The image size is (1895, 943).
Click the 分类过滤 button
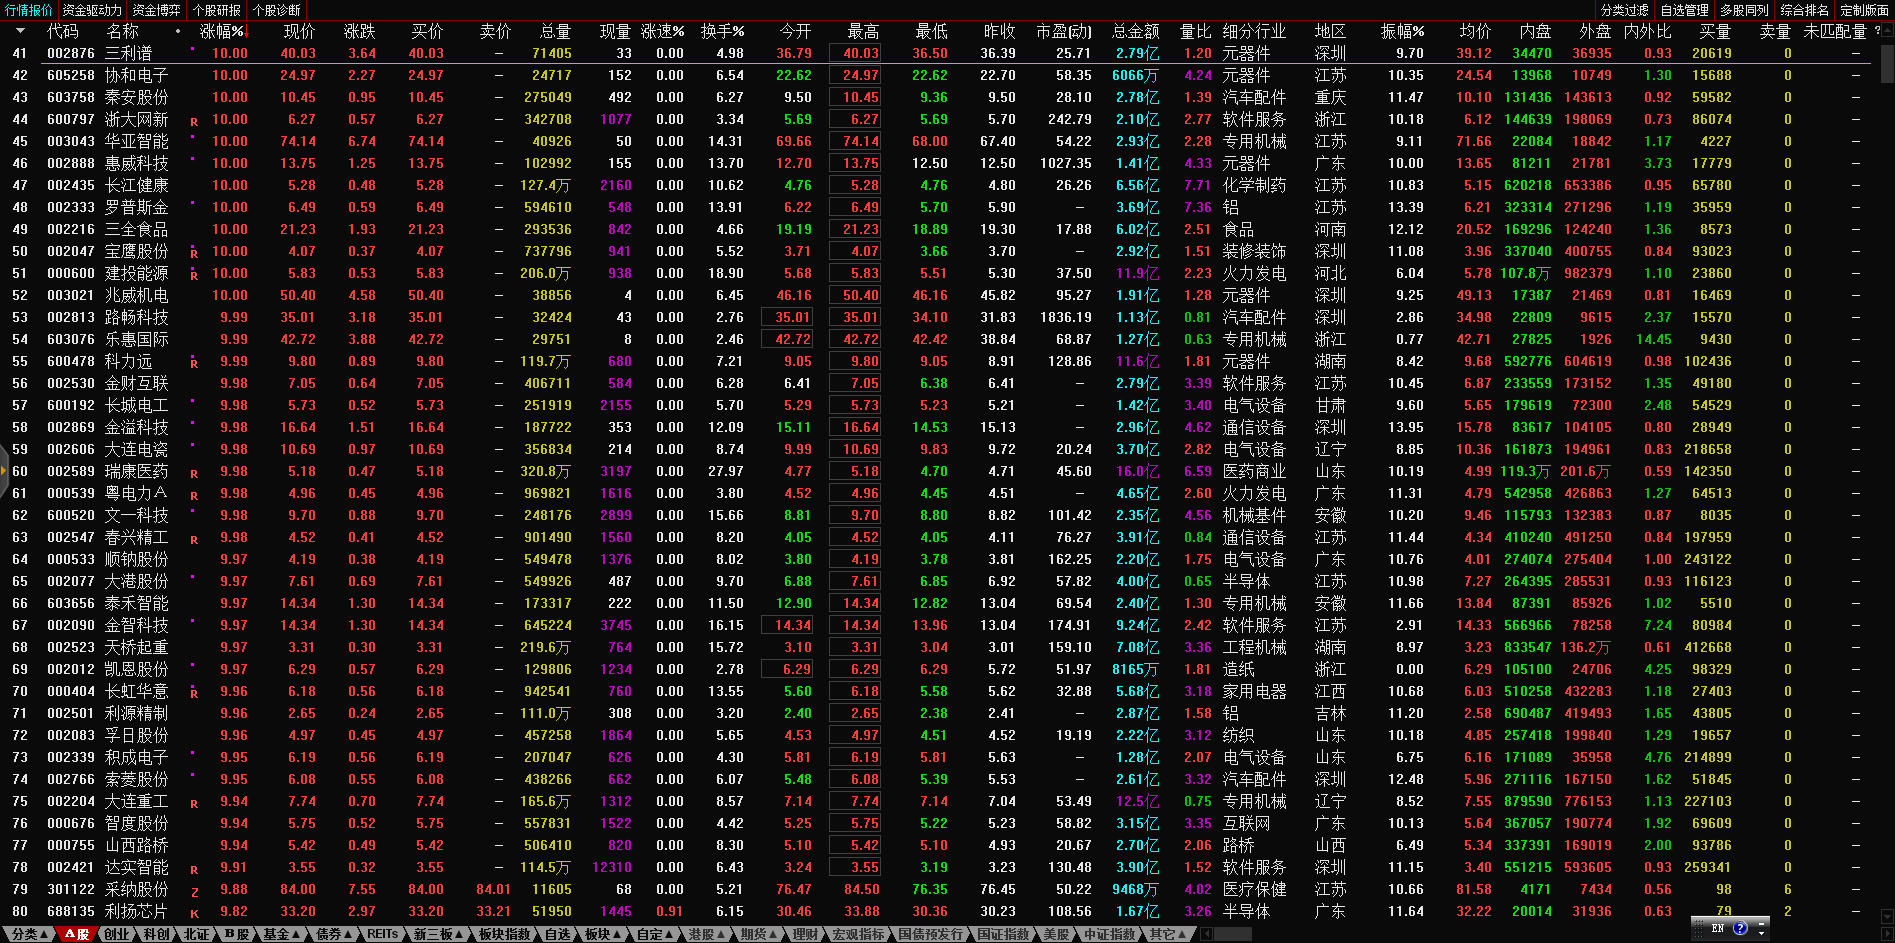click(1625, 10)
